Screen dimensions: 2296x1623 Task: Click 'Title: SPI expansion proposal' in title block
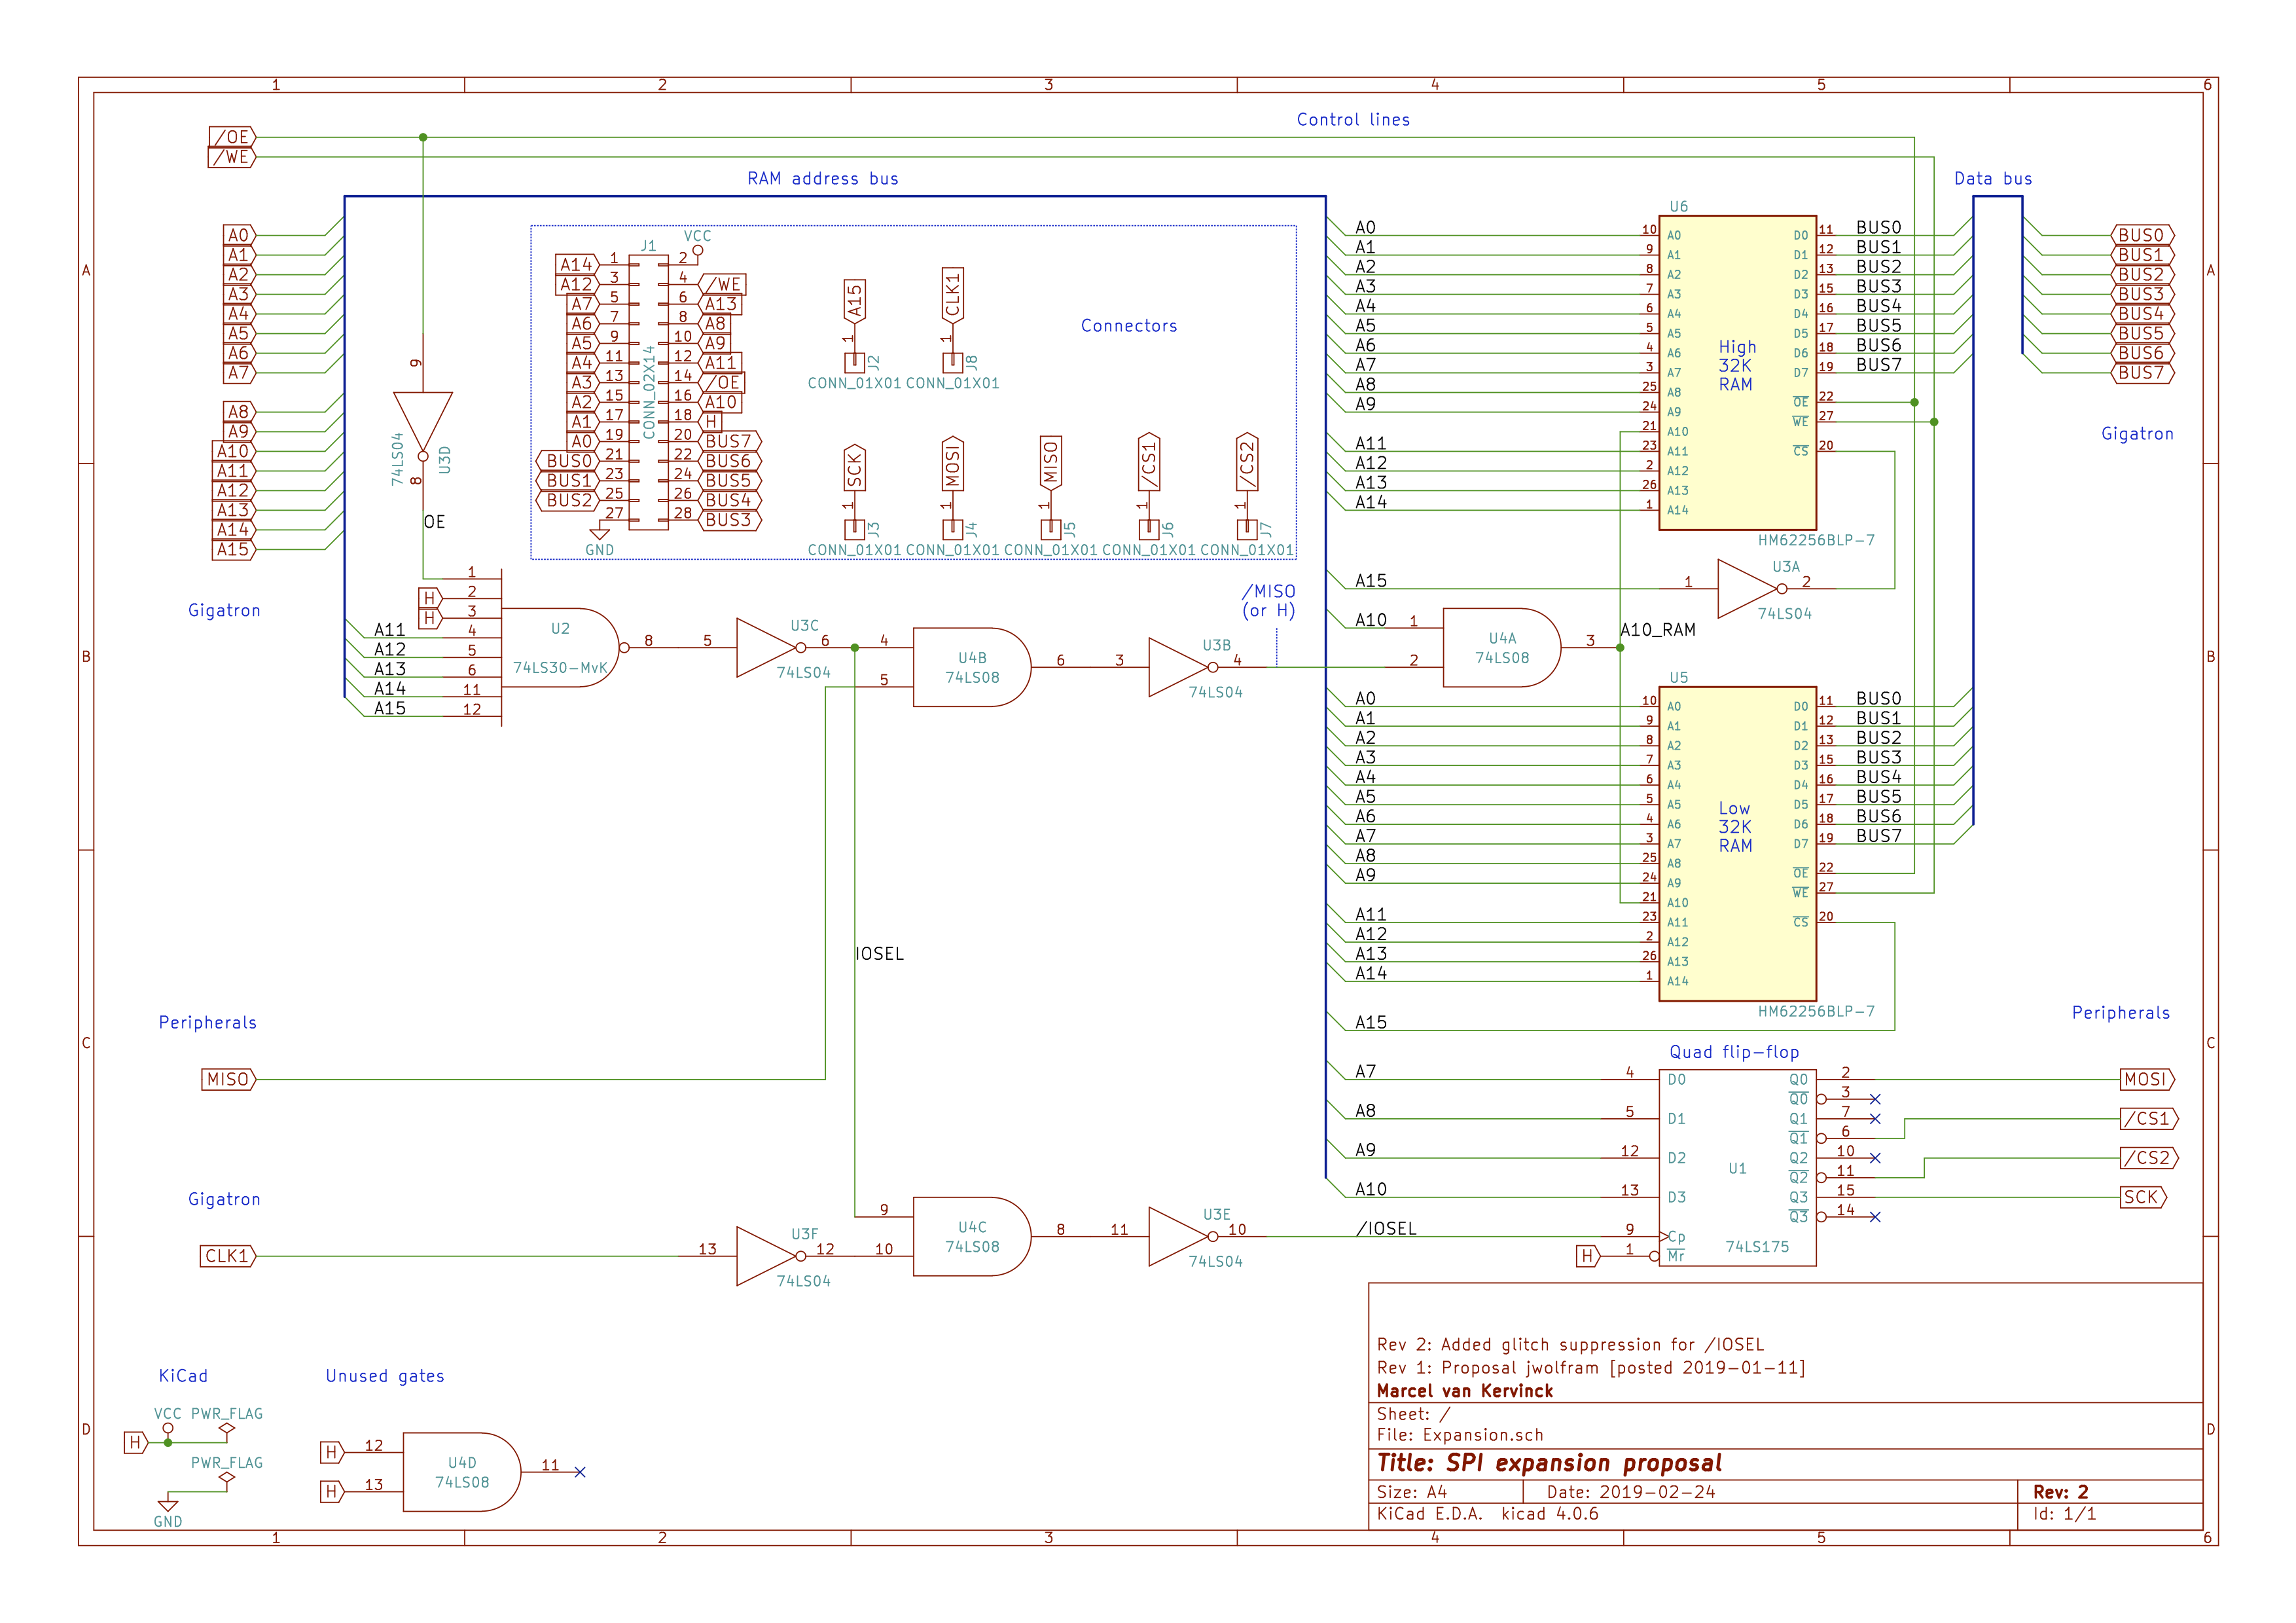(x=1549, y=1463)
